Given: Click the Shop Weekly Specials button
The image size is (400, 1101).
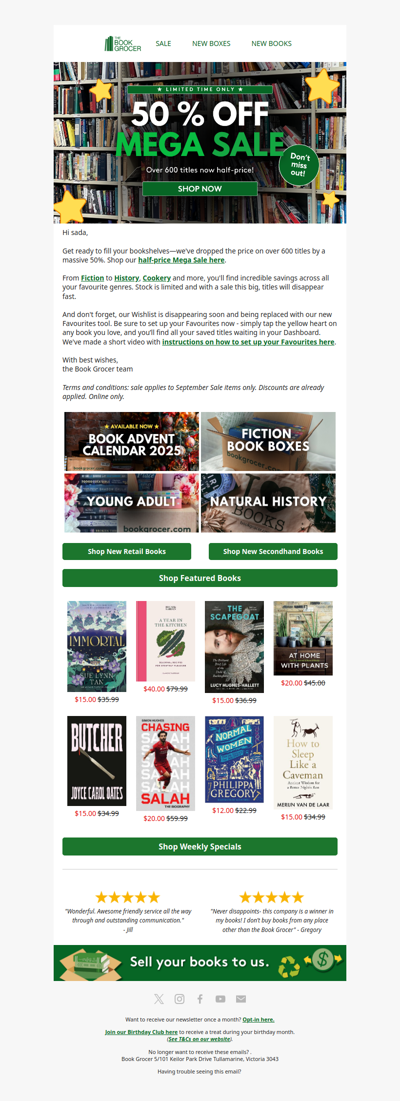Looking at the screenshot, I should pos(200,846).
